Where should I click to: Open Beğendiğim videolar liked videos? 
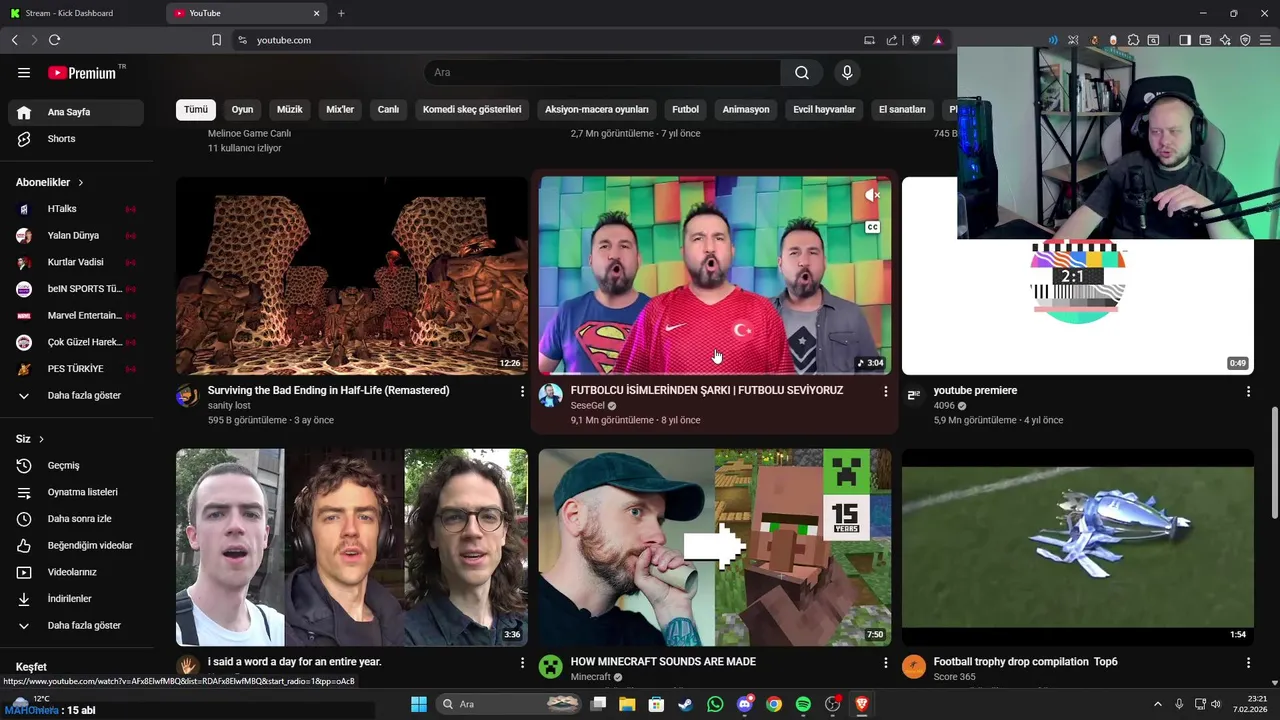point(76,546)
